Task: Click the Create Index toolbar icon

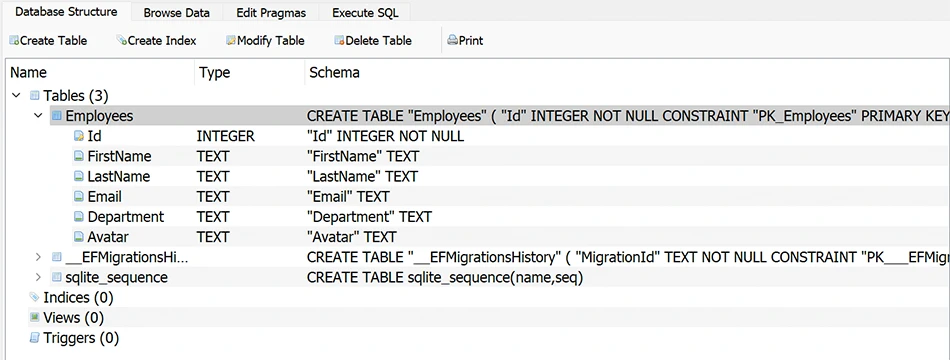Action: coord(122,41)
